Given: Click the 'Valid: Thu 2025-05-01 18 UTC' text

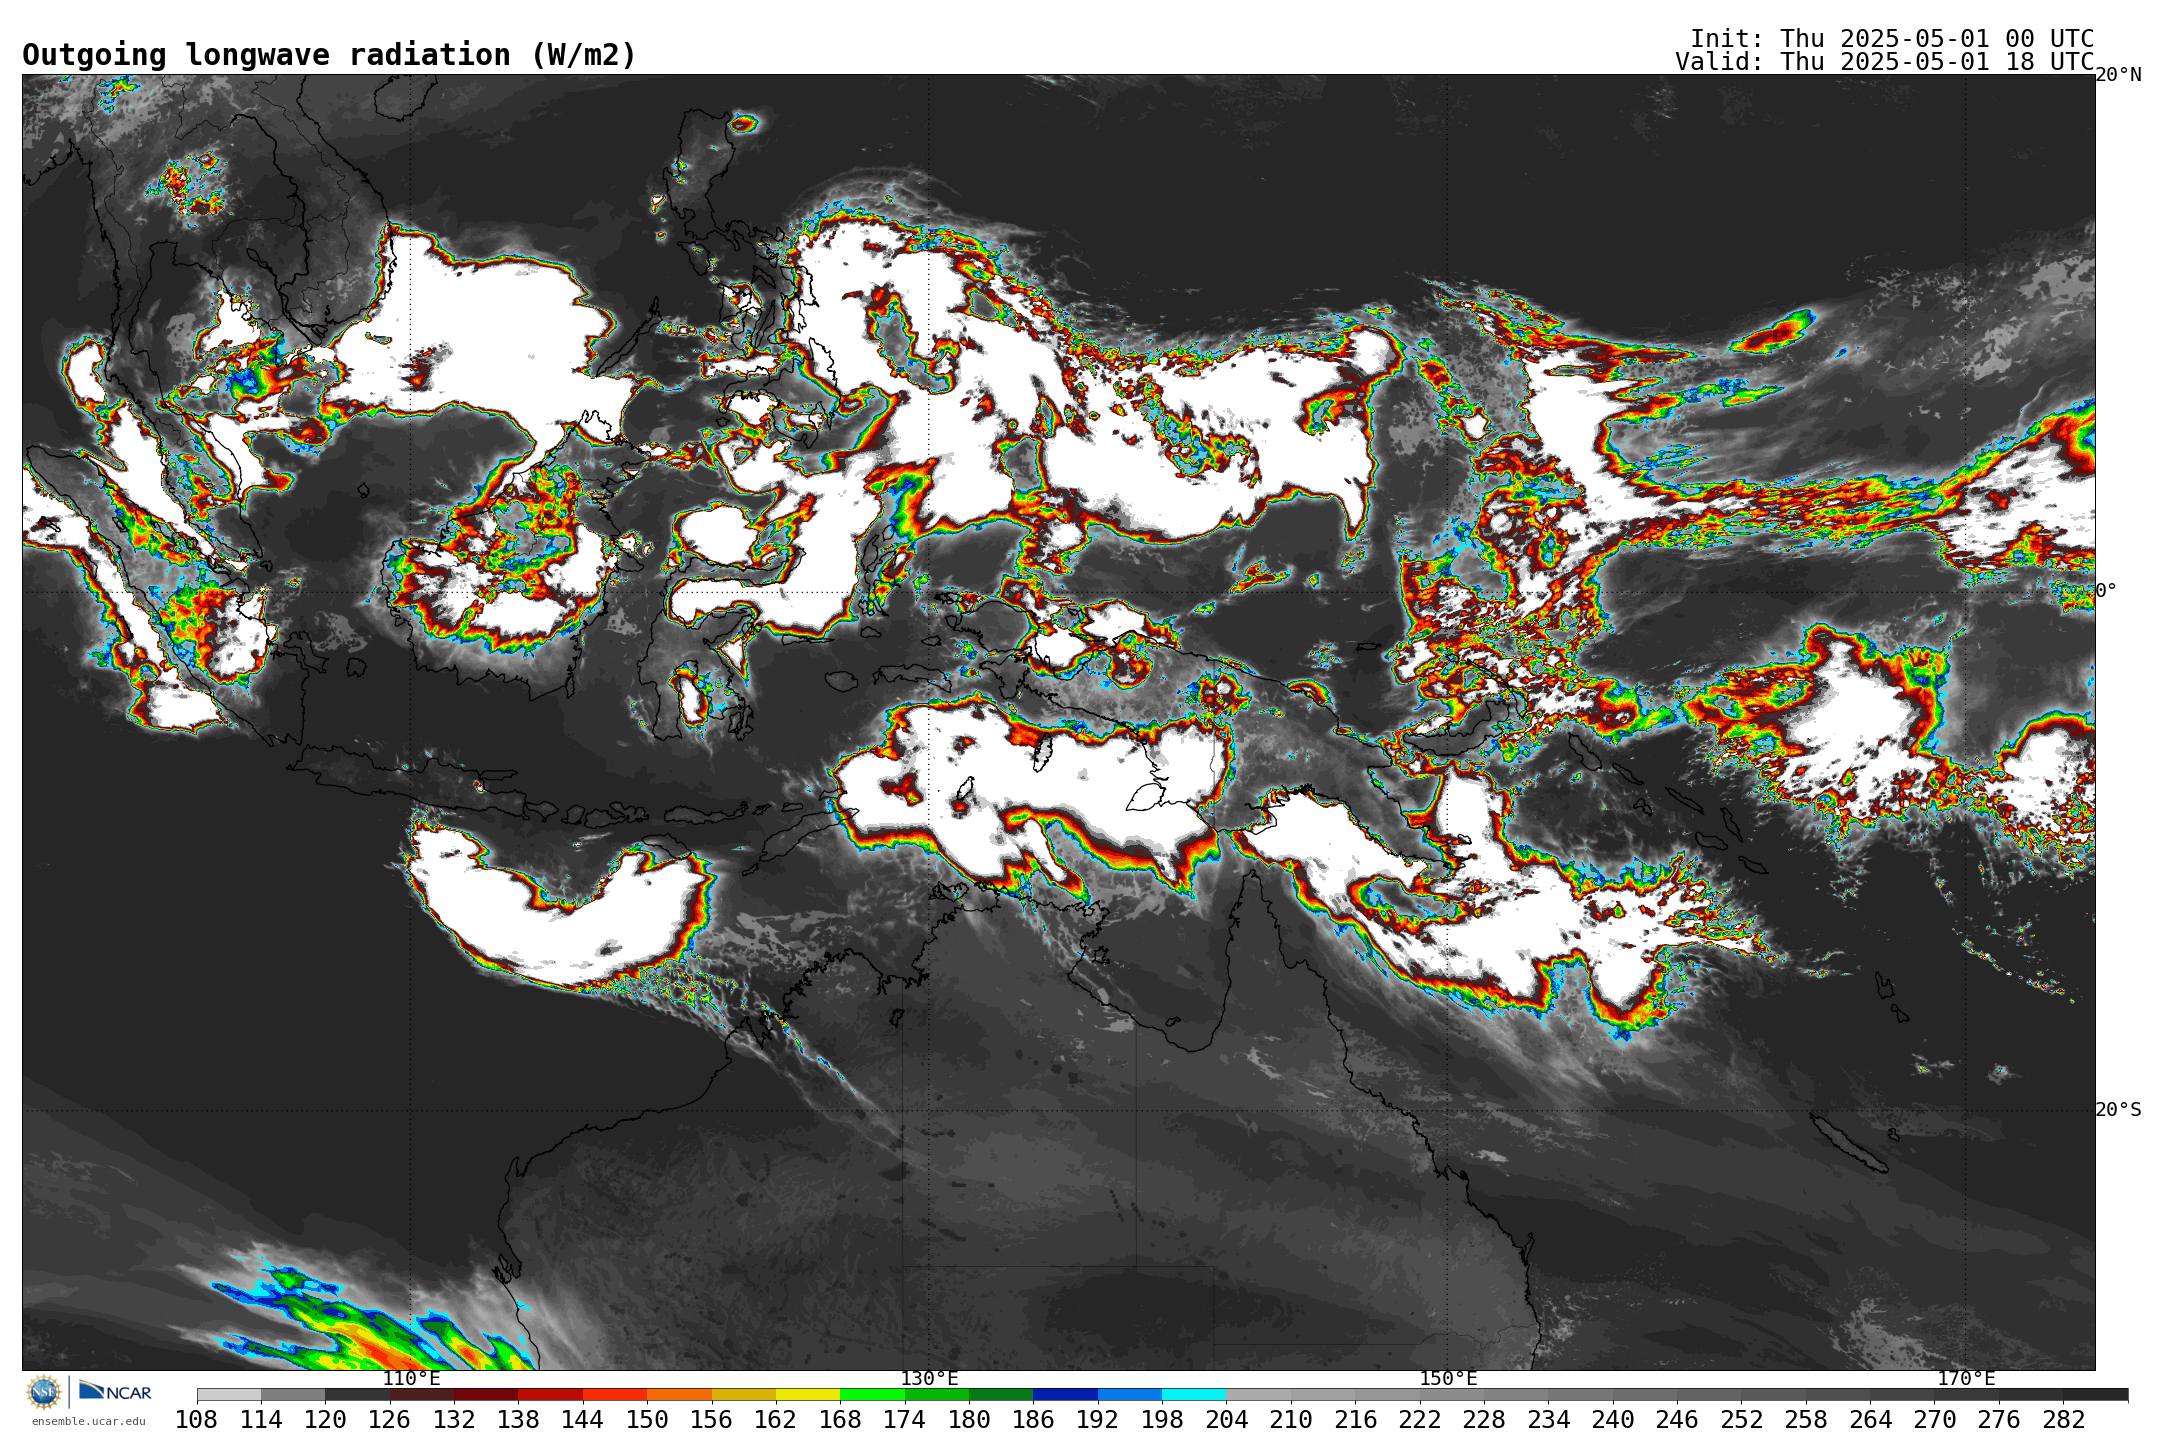Looking at the screenshot, I should pos(1884,62).
